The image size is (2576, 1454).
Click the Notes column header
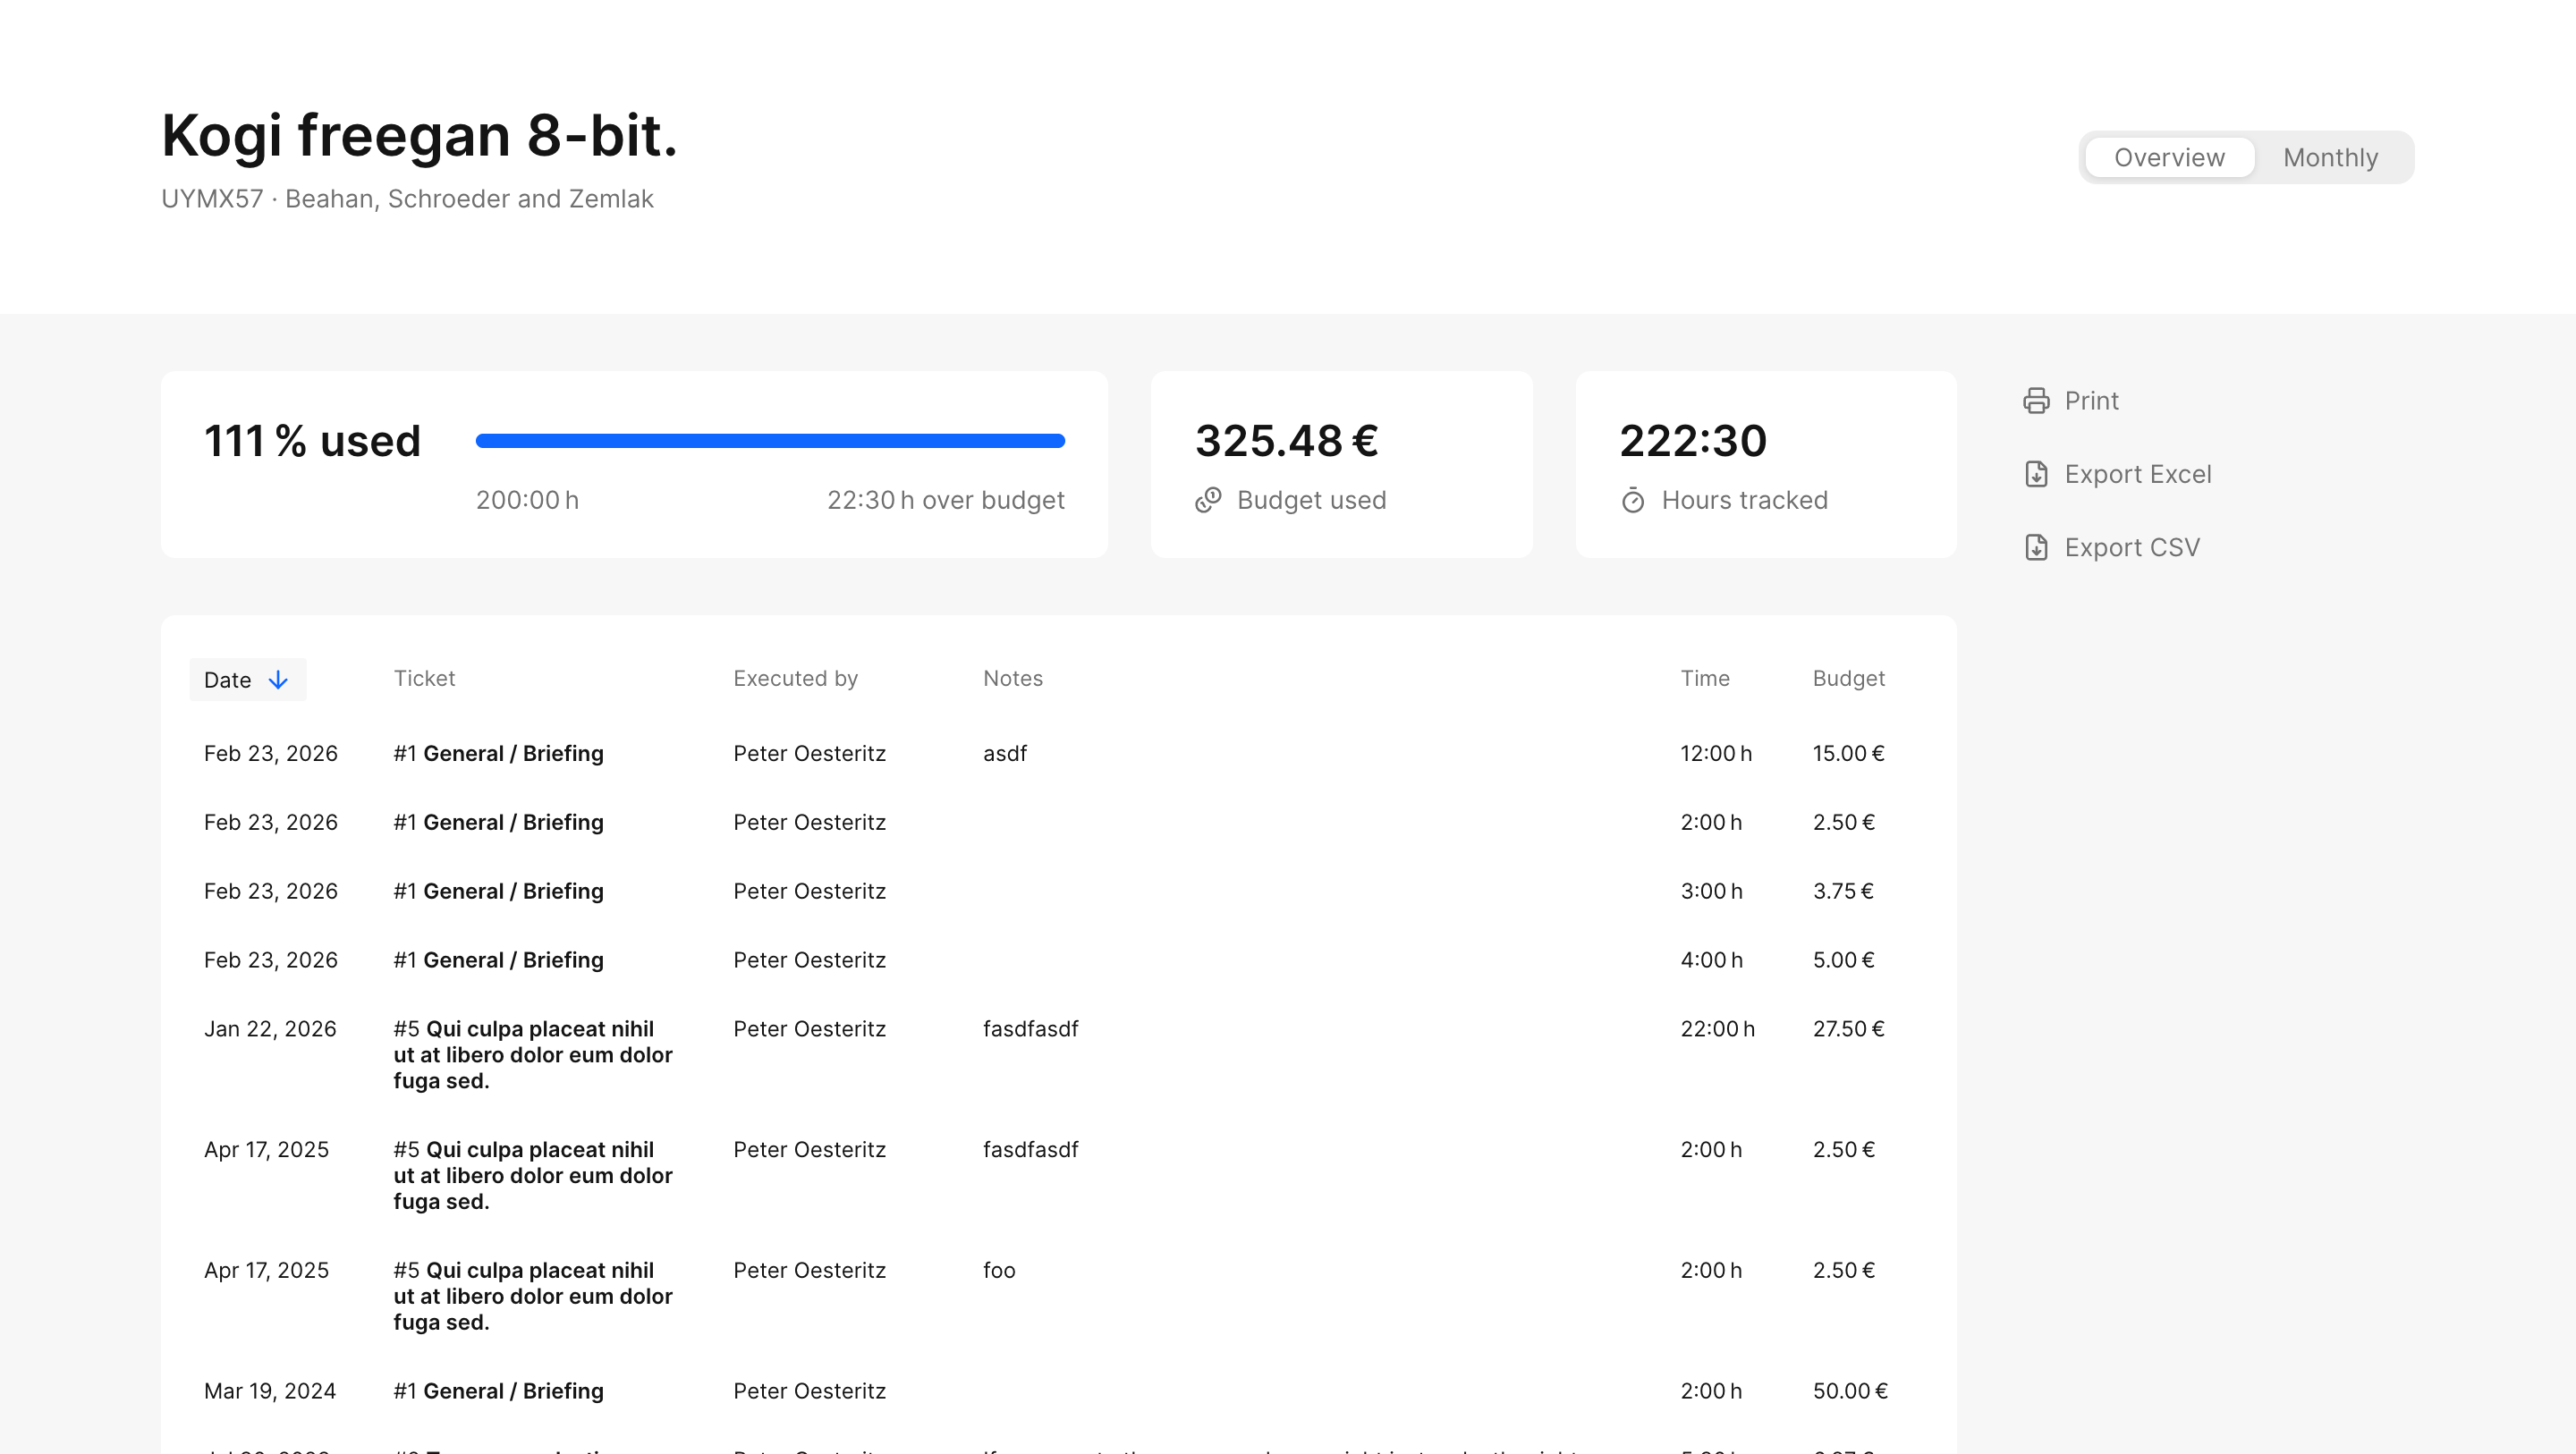click(1012, 678)
